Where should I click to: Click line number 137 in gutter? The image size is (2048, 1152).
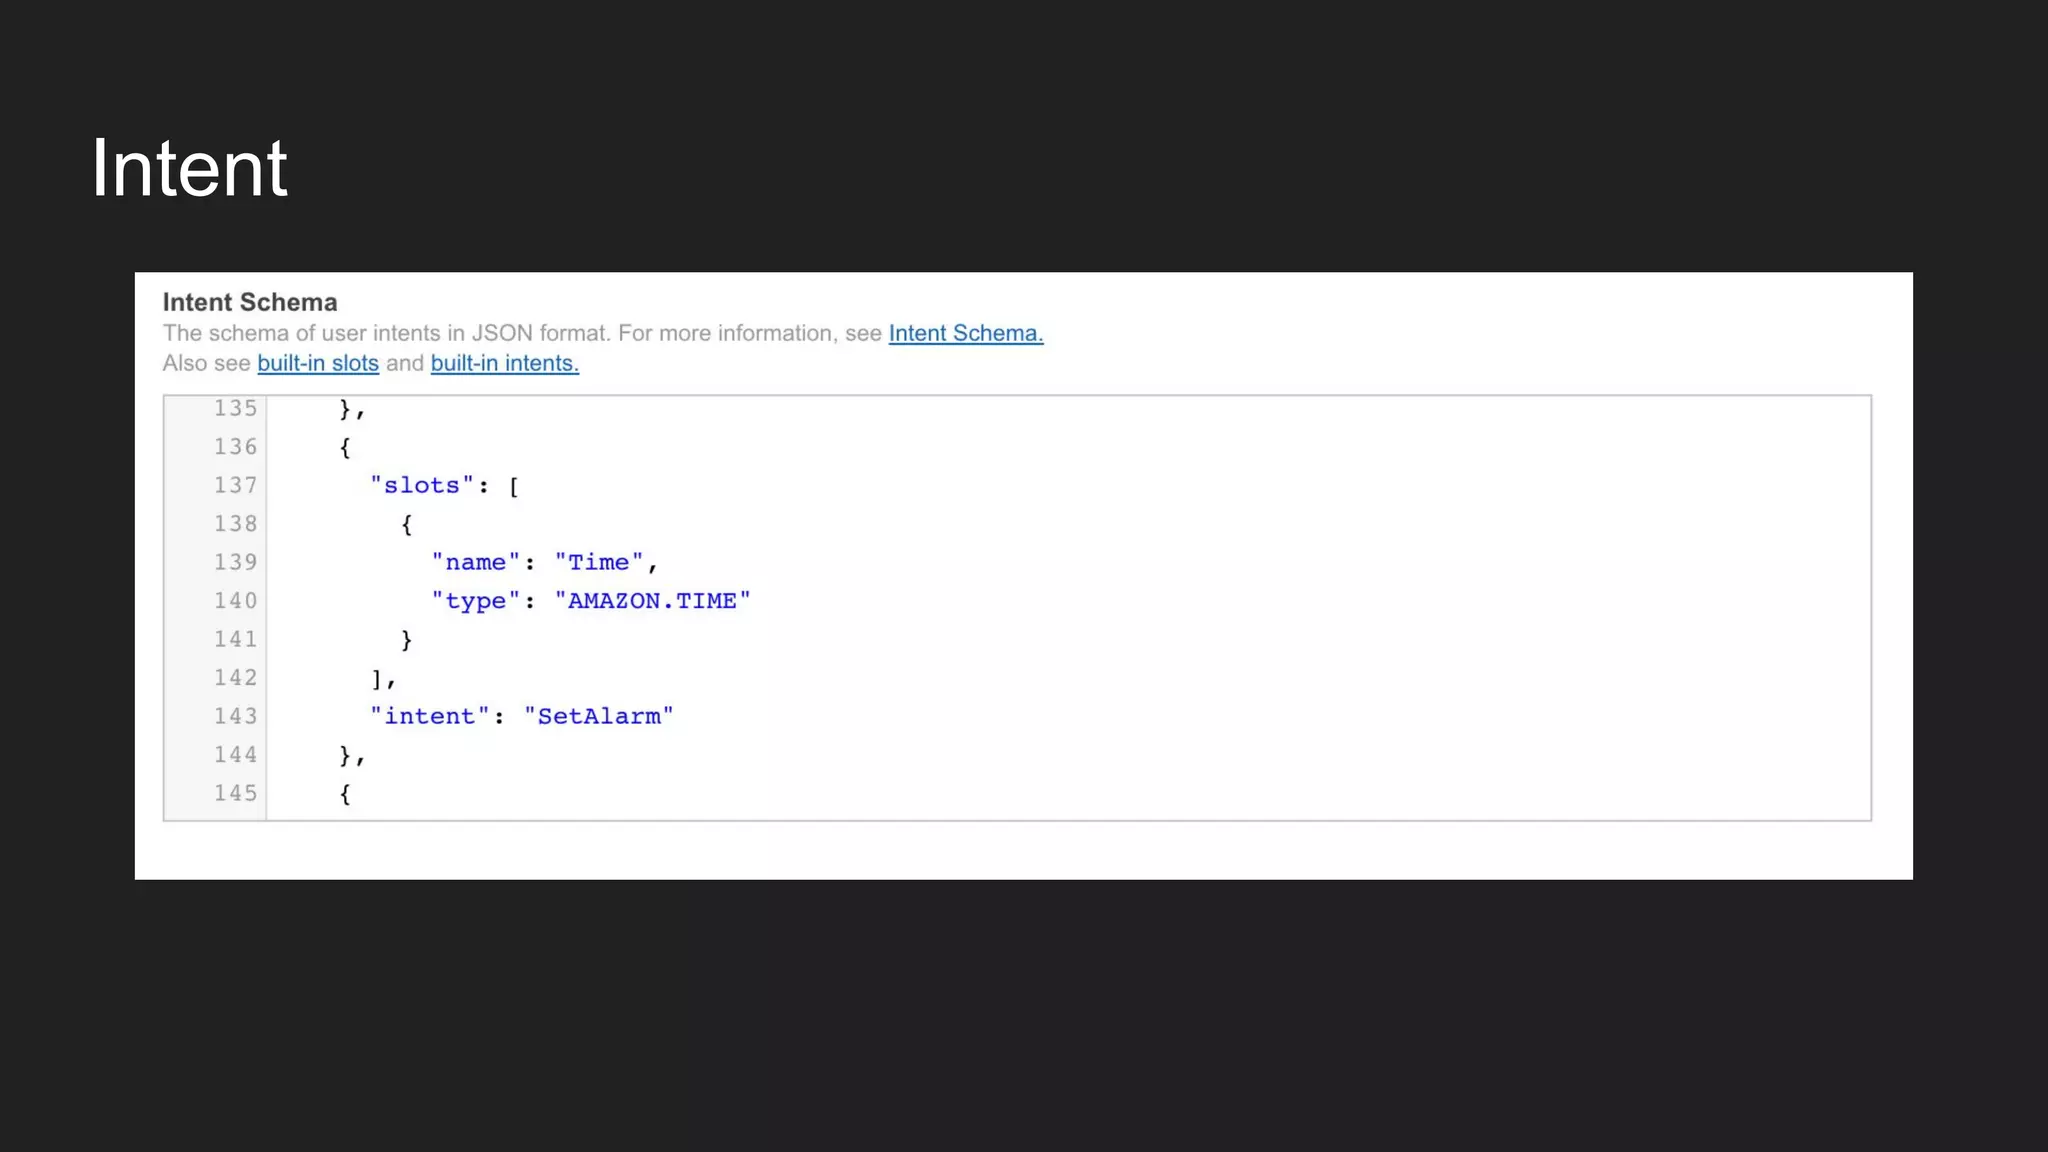point(235,486)
